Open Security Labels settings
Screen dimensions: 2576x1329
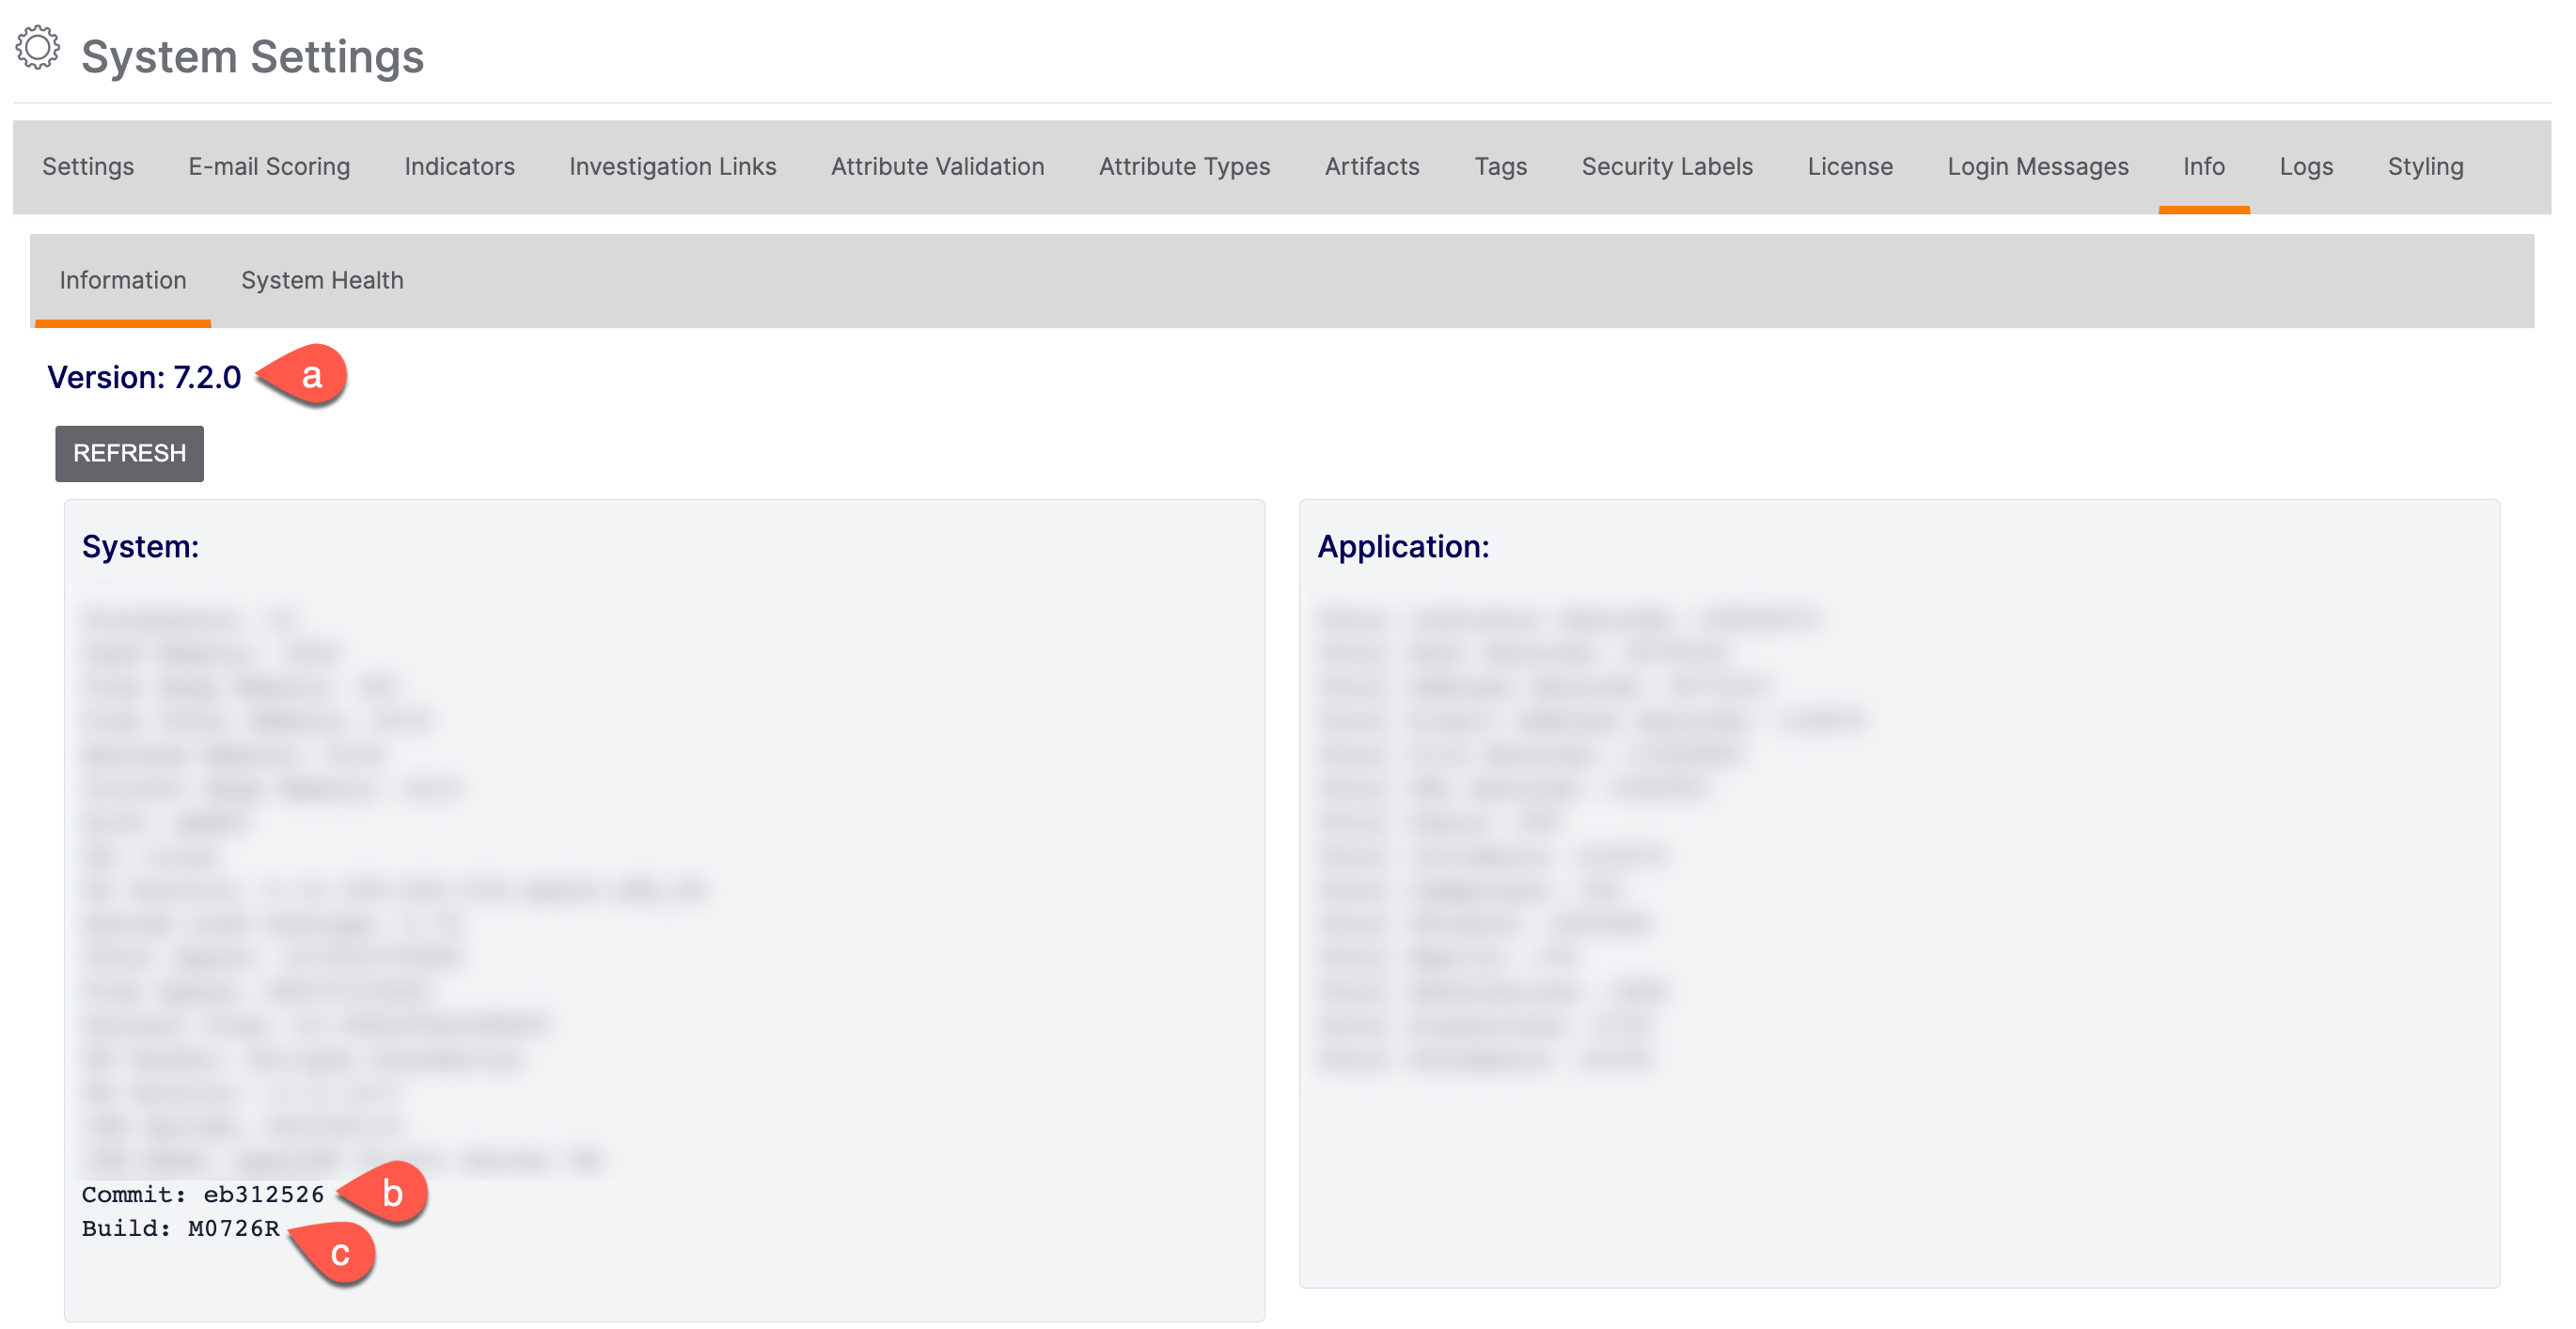pos(1666,164)
